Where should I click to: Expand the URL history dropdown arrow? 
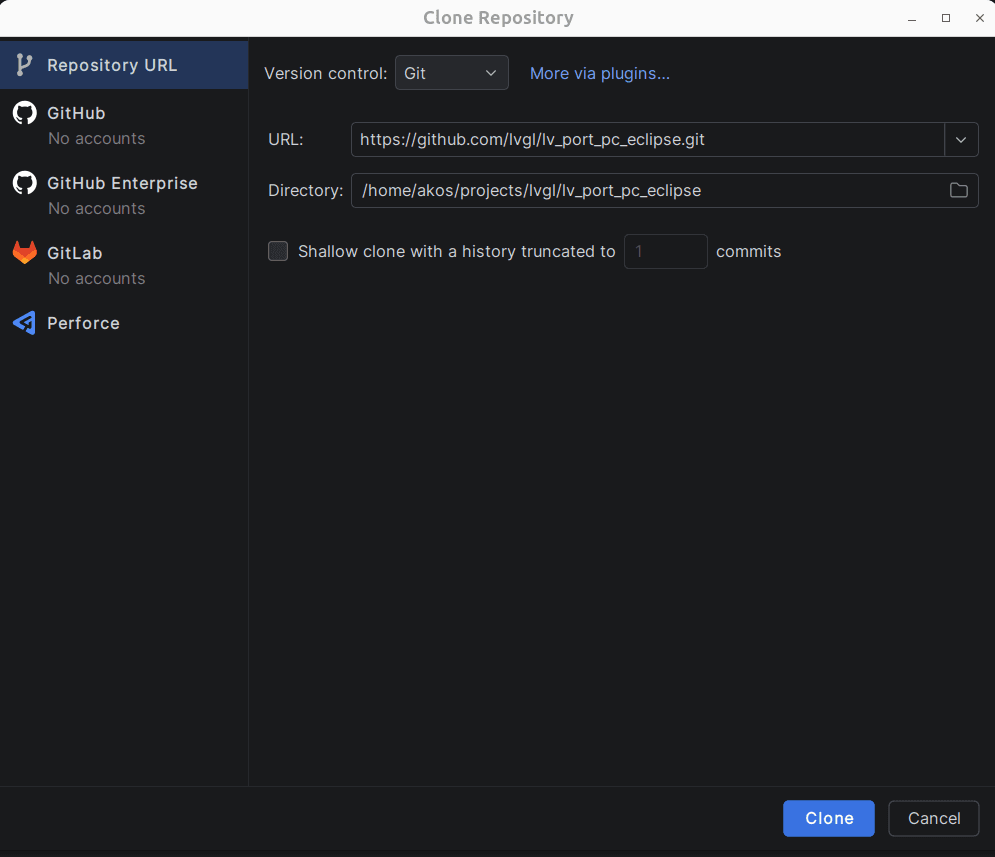961,140
